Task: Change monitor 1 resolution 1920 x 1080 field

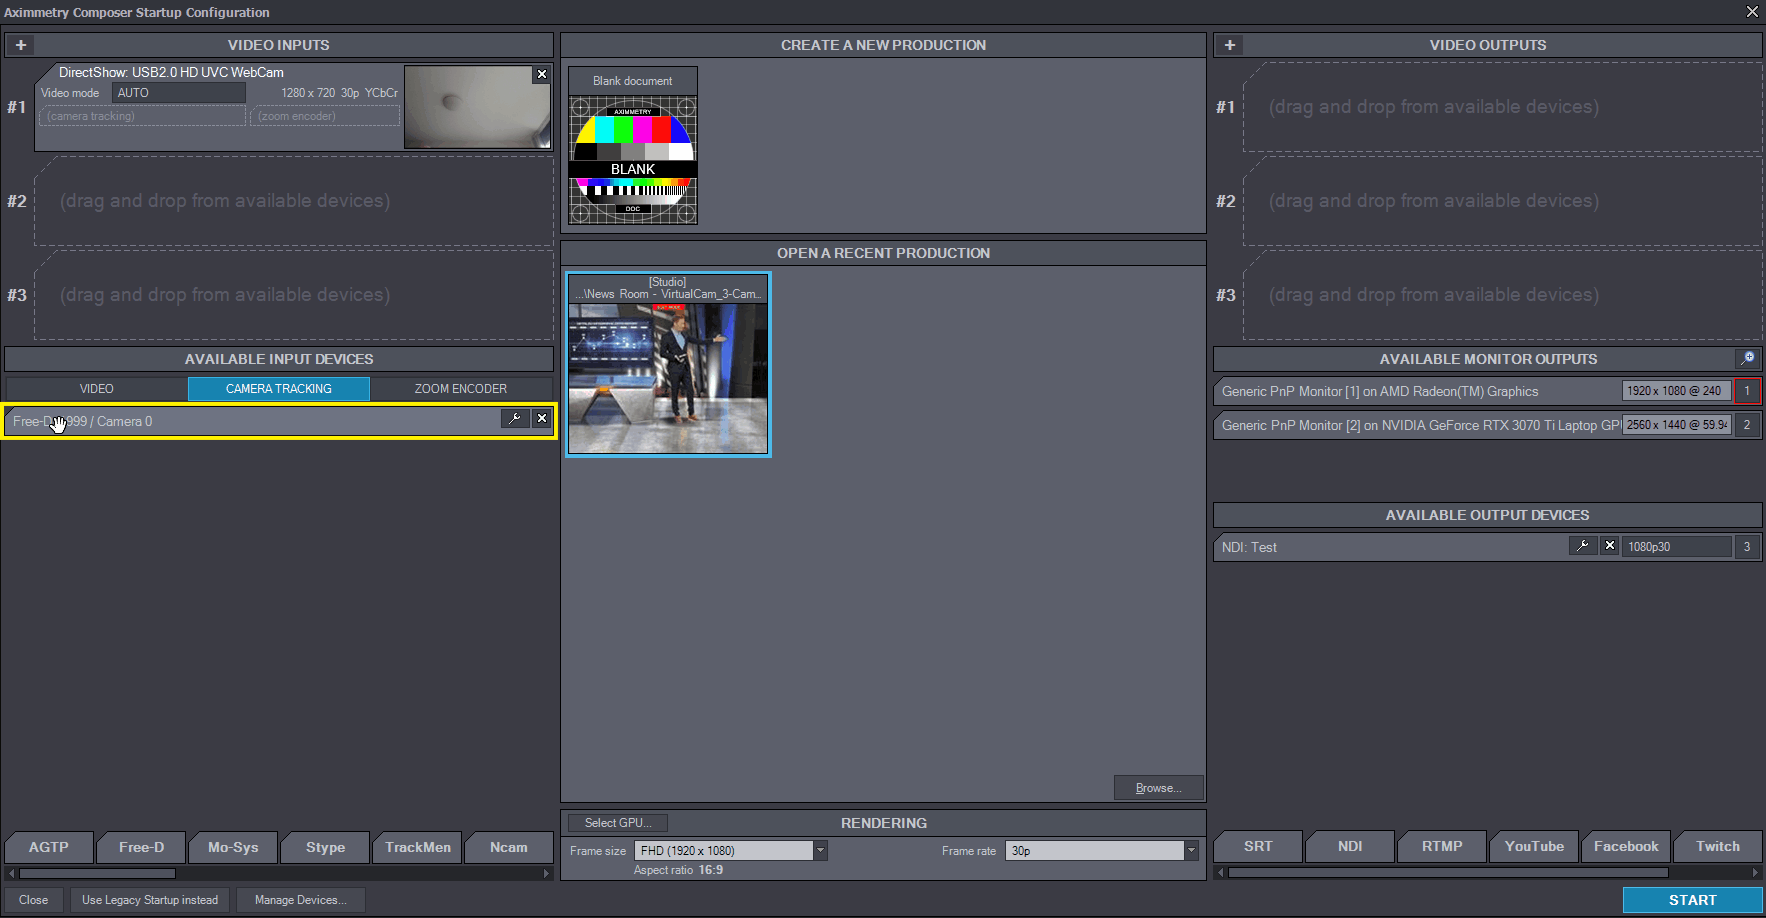Action: [1676, 391]
